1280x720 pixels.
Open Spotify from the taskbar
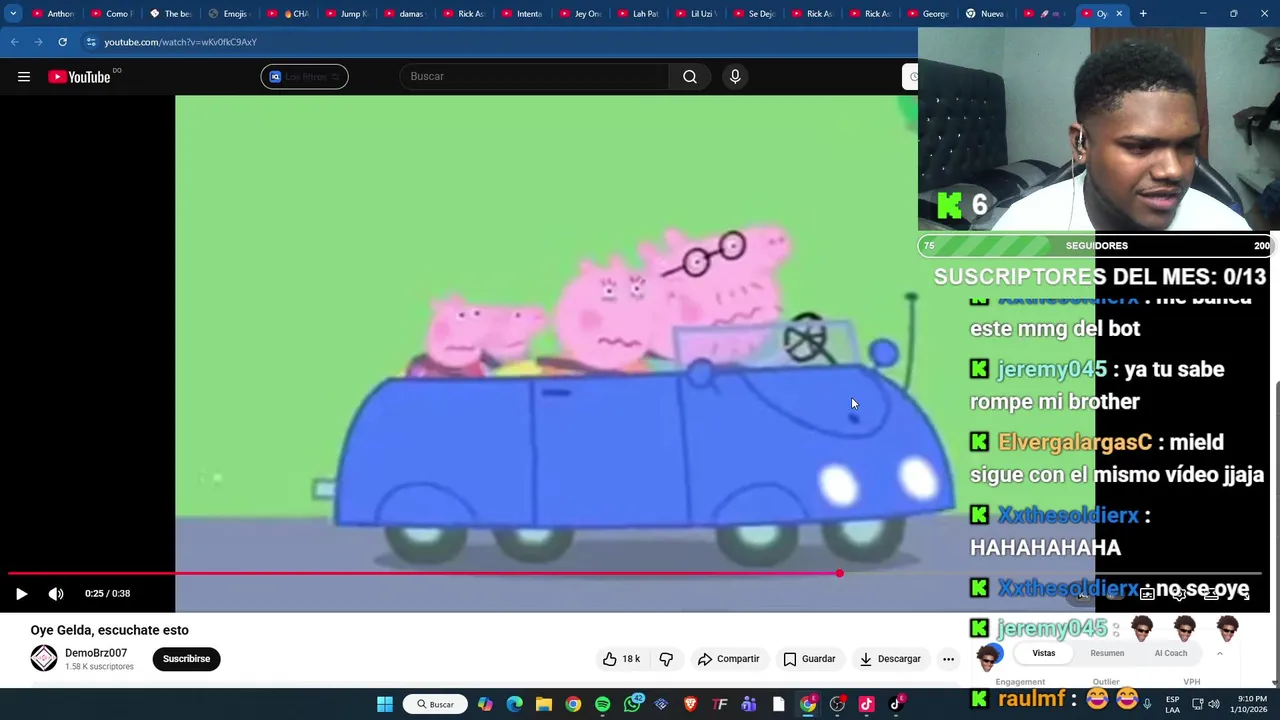point(602,704)
